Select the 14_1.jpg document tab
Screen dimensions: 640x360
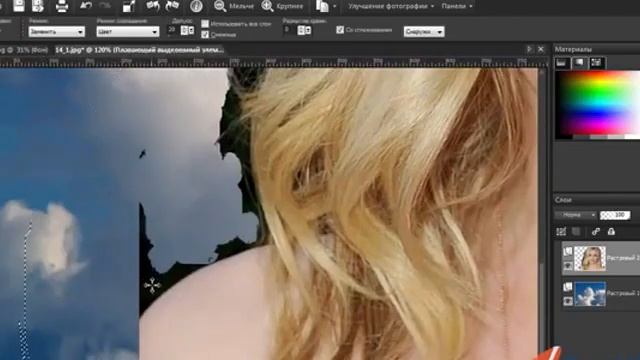click(x=140, y=50)
